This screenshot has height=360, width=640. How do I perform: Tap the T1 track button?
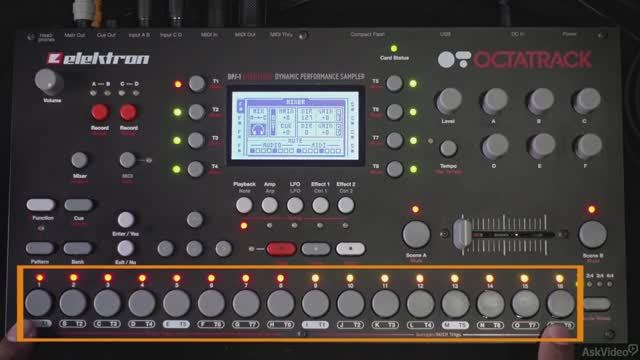197,84
